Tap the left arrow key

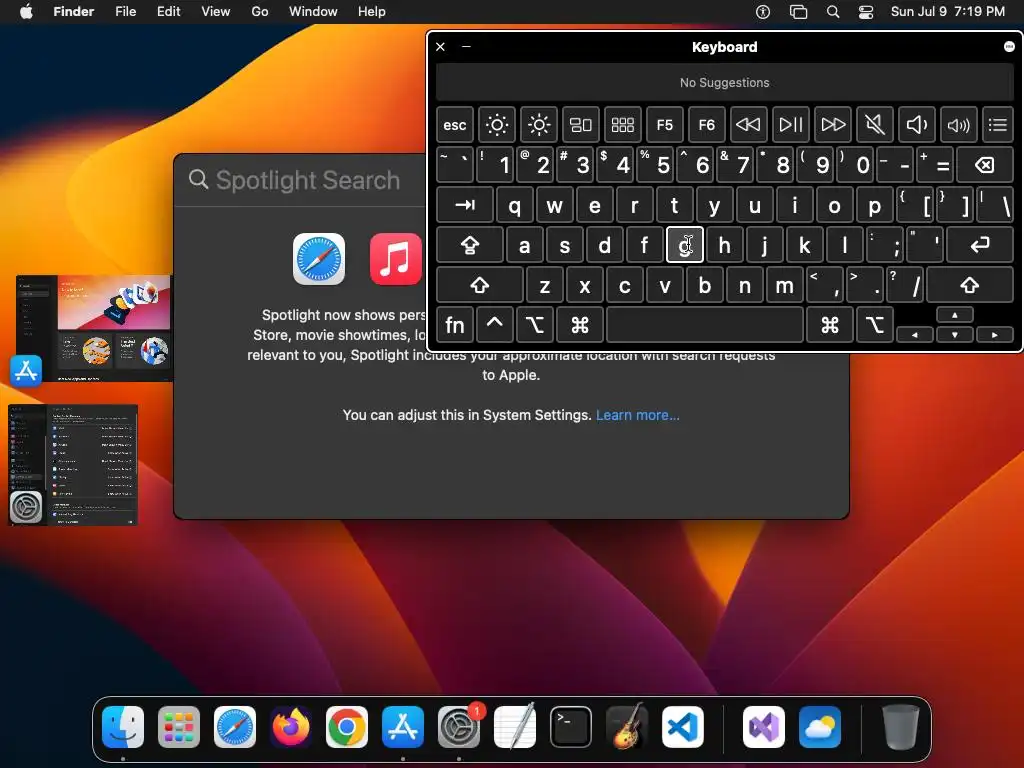(x=915, y=334)
